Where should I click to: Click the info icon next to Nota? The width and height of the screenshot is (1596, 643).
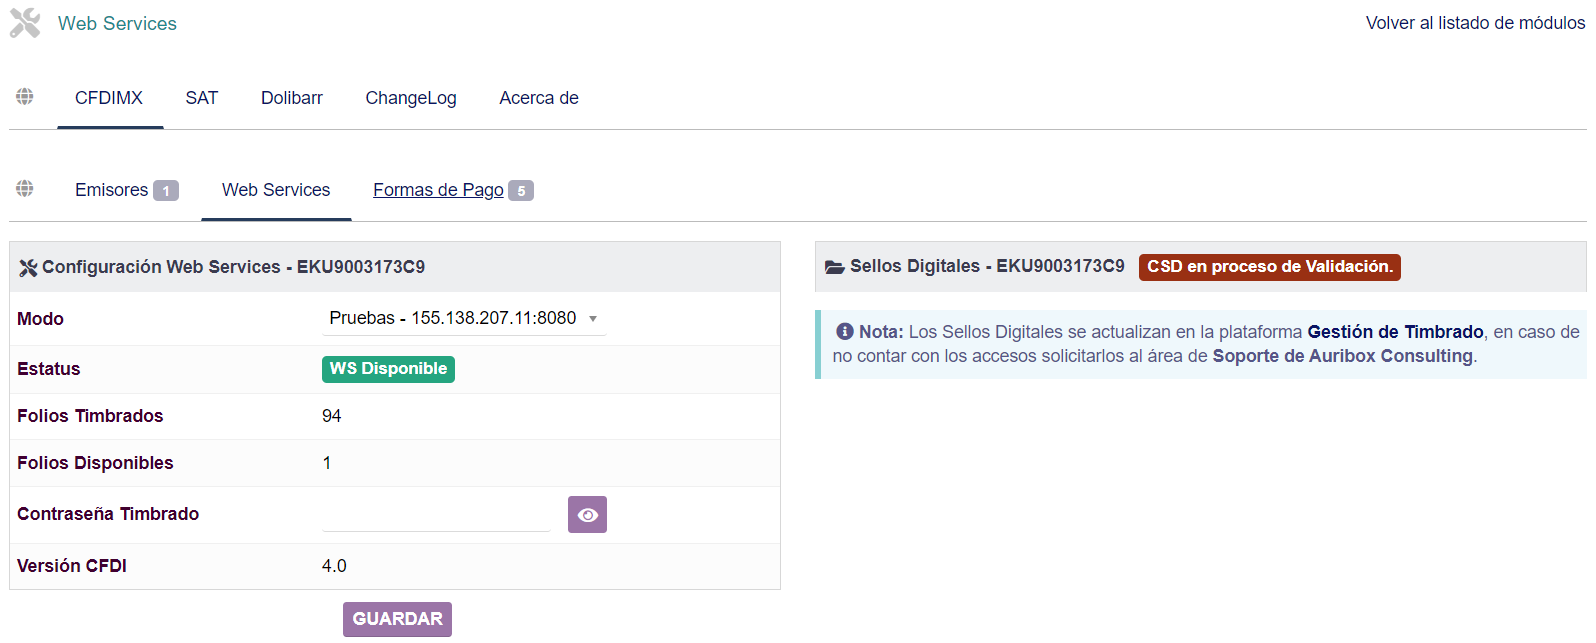tap(845, 332)
